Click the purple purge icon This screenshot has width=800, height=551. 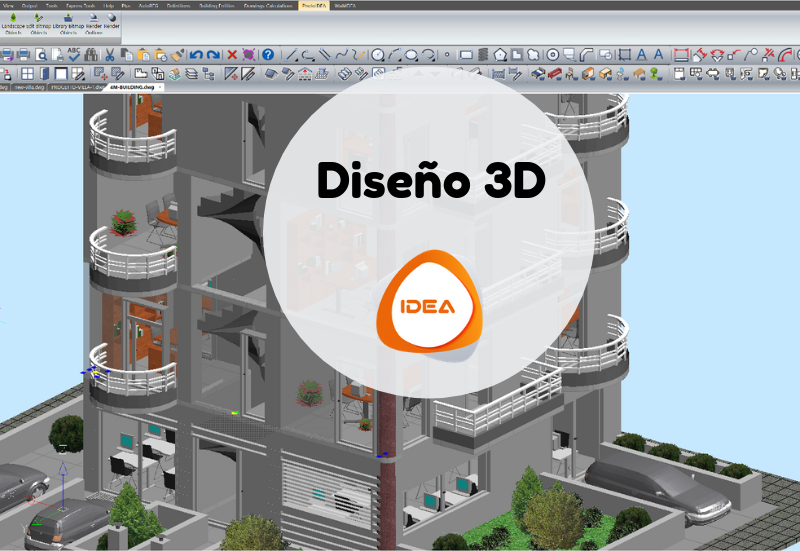point(249,55)
